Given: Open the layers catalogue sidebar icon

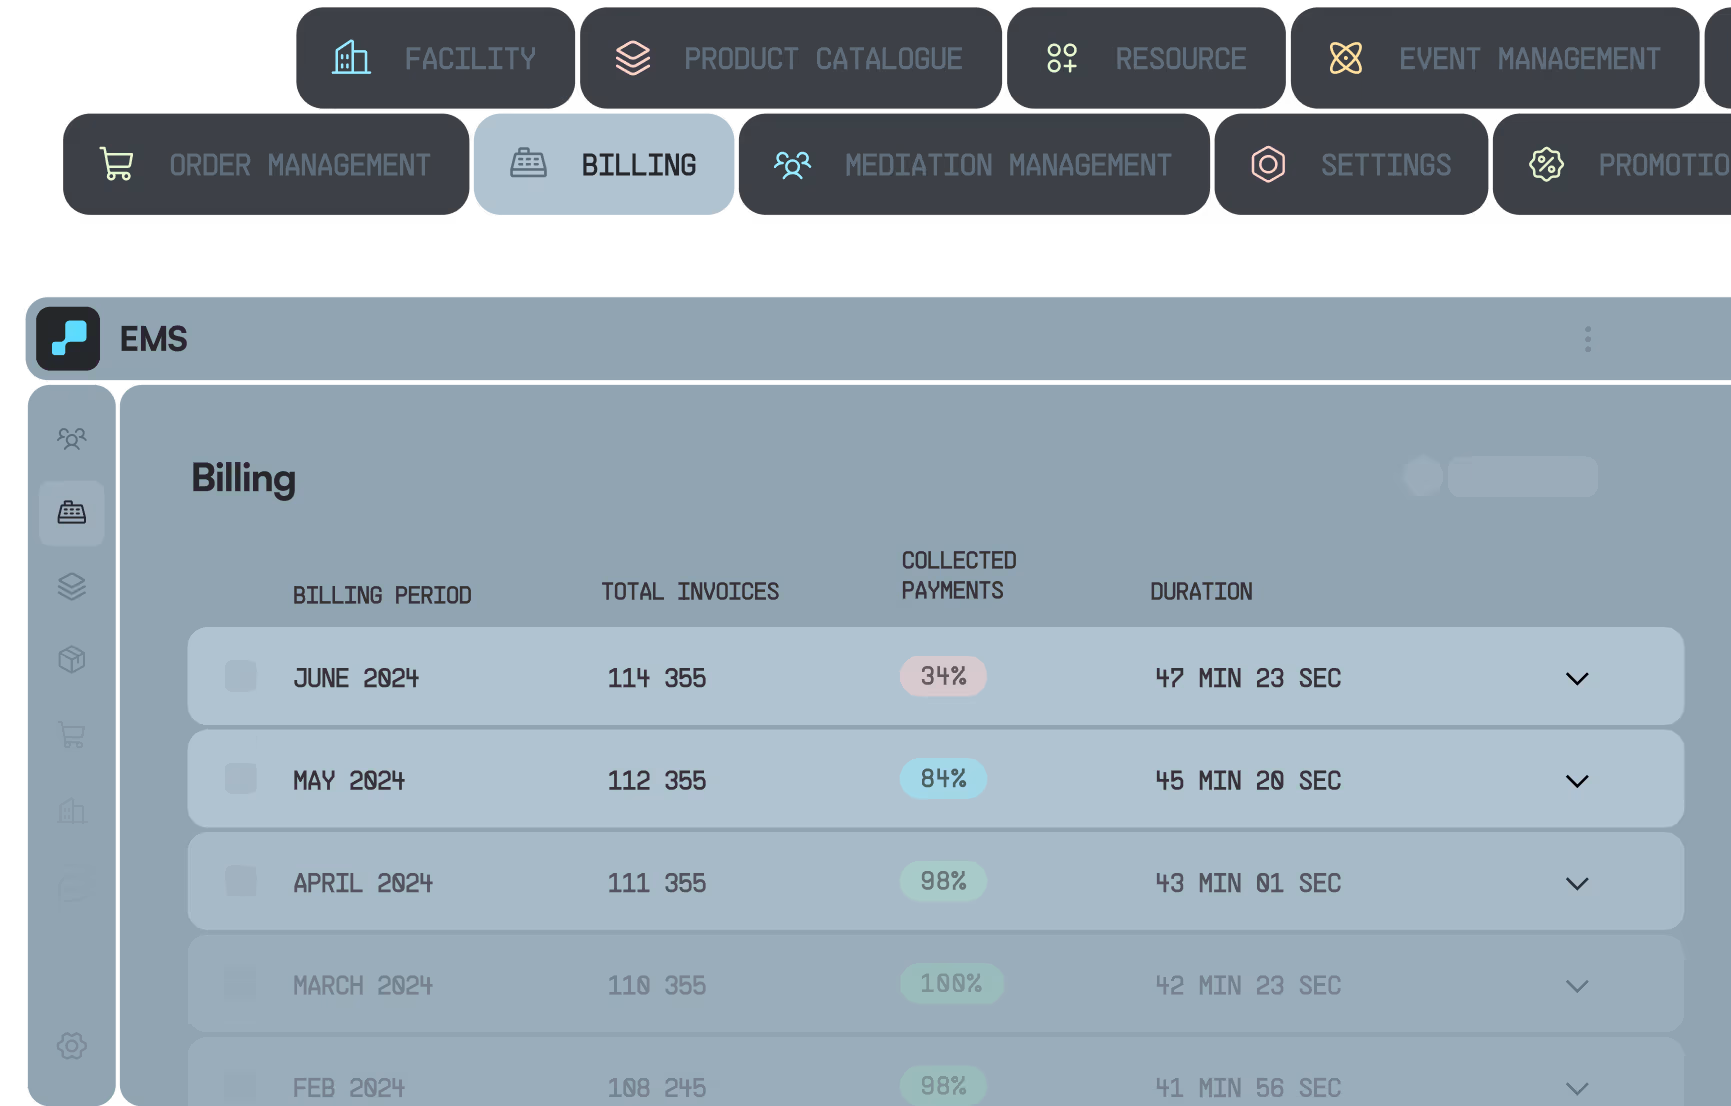Looking at the screenshot, I should [x=72, y=586].
